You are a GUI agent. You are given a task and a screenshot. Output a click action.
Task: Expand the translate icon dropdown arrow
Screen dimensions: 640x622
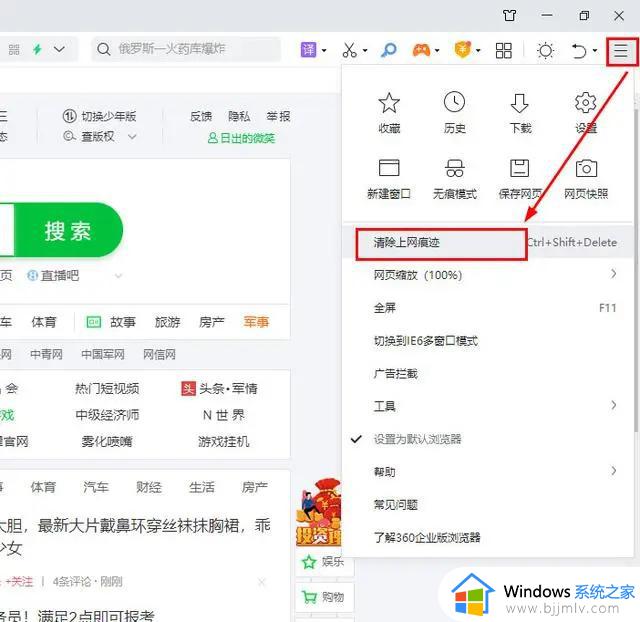pos(324,51)
